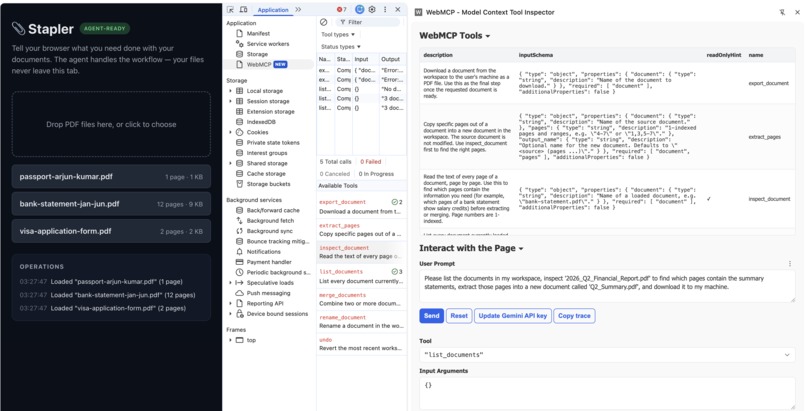806x411 pixels.
Task: Open the more DevTools tabs chevron
Action: (298, 10)
